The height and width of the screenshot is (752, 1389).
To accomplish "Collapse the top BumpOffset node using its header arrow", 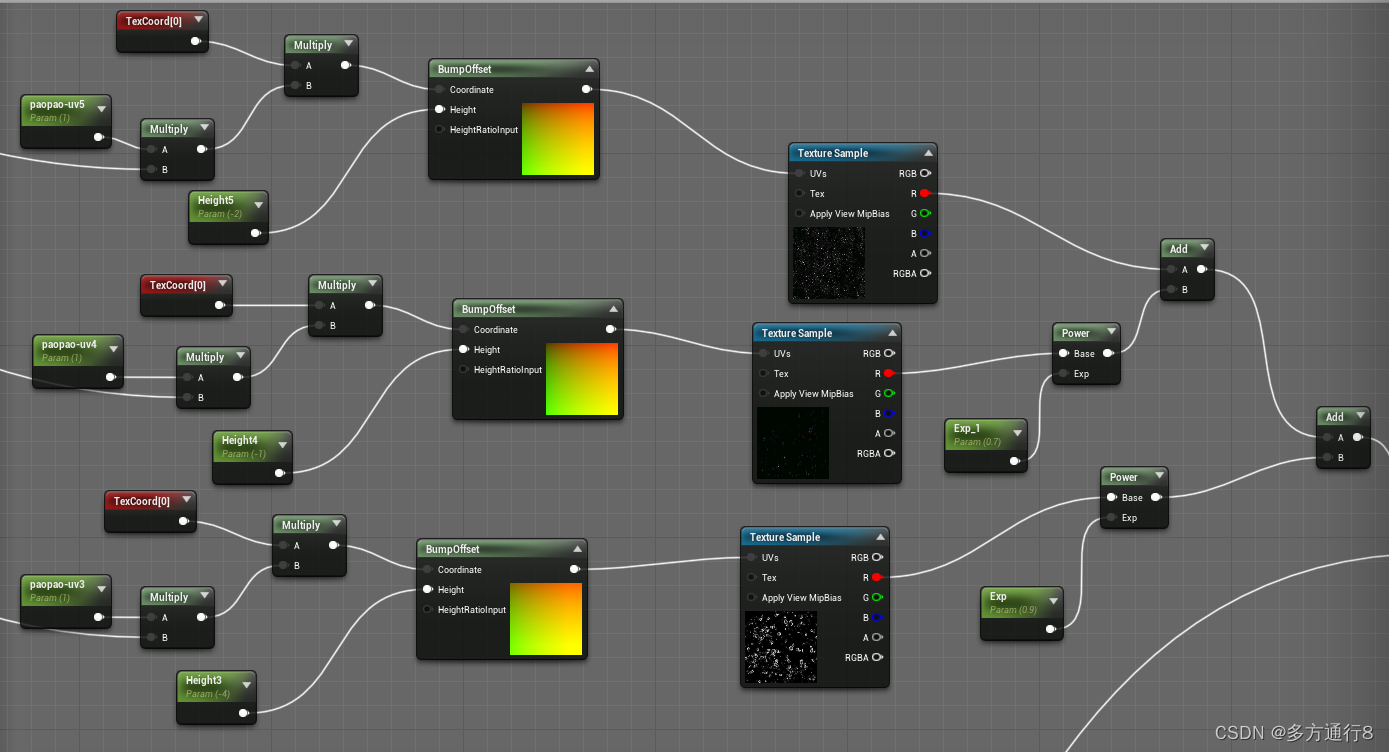I will point(588,68).
